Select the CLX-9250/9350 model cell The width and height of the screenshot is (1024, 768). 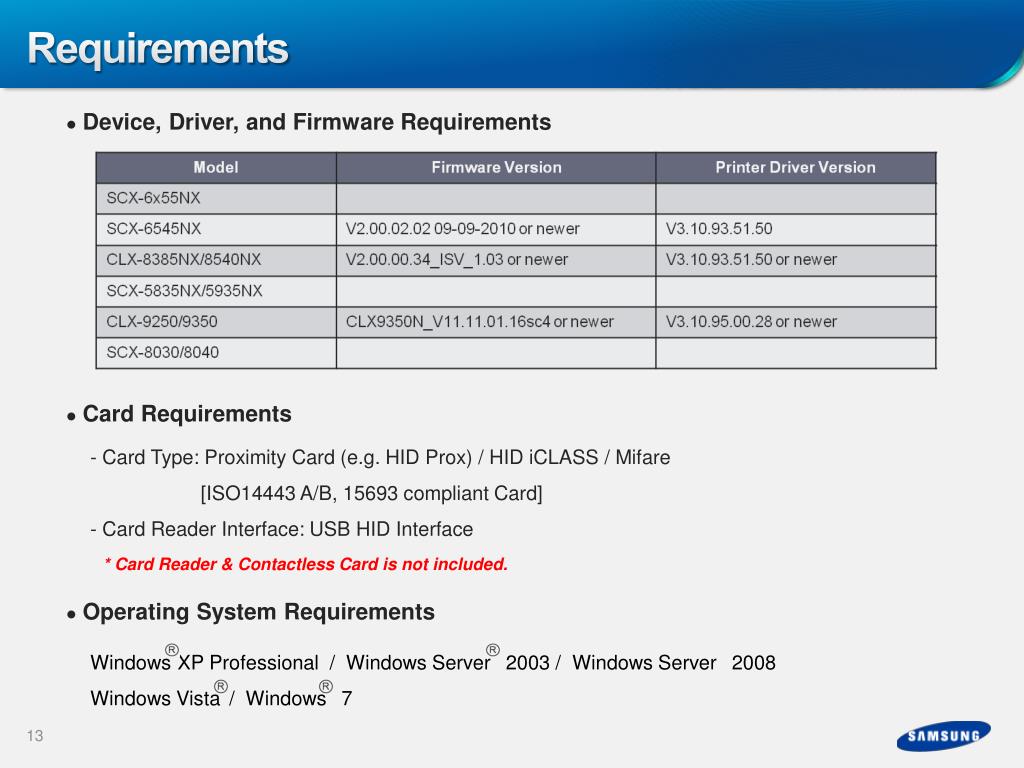216,322
